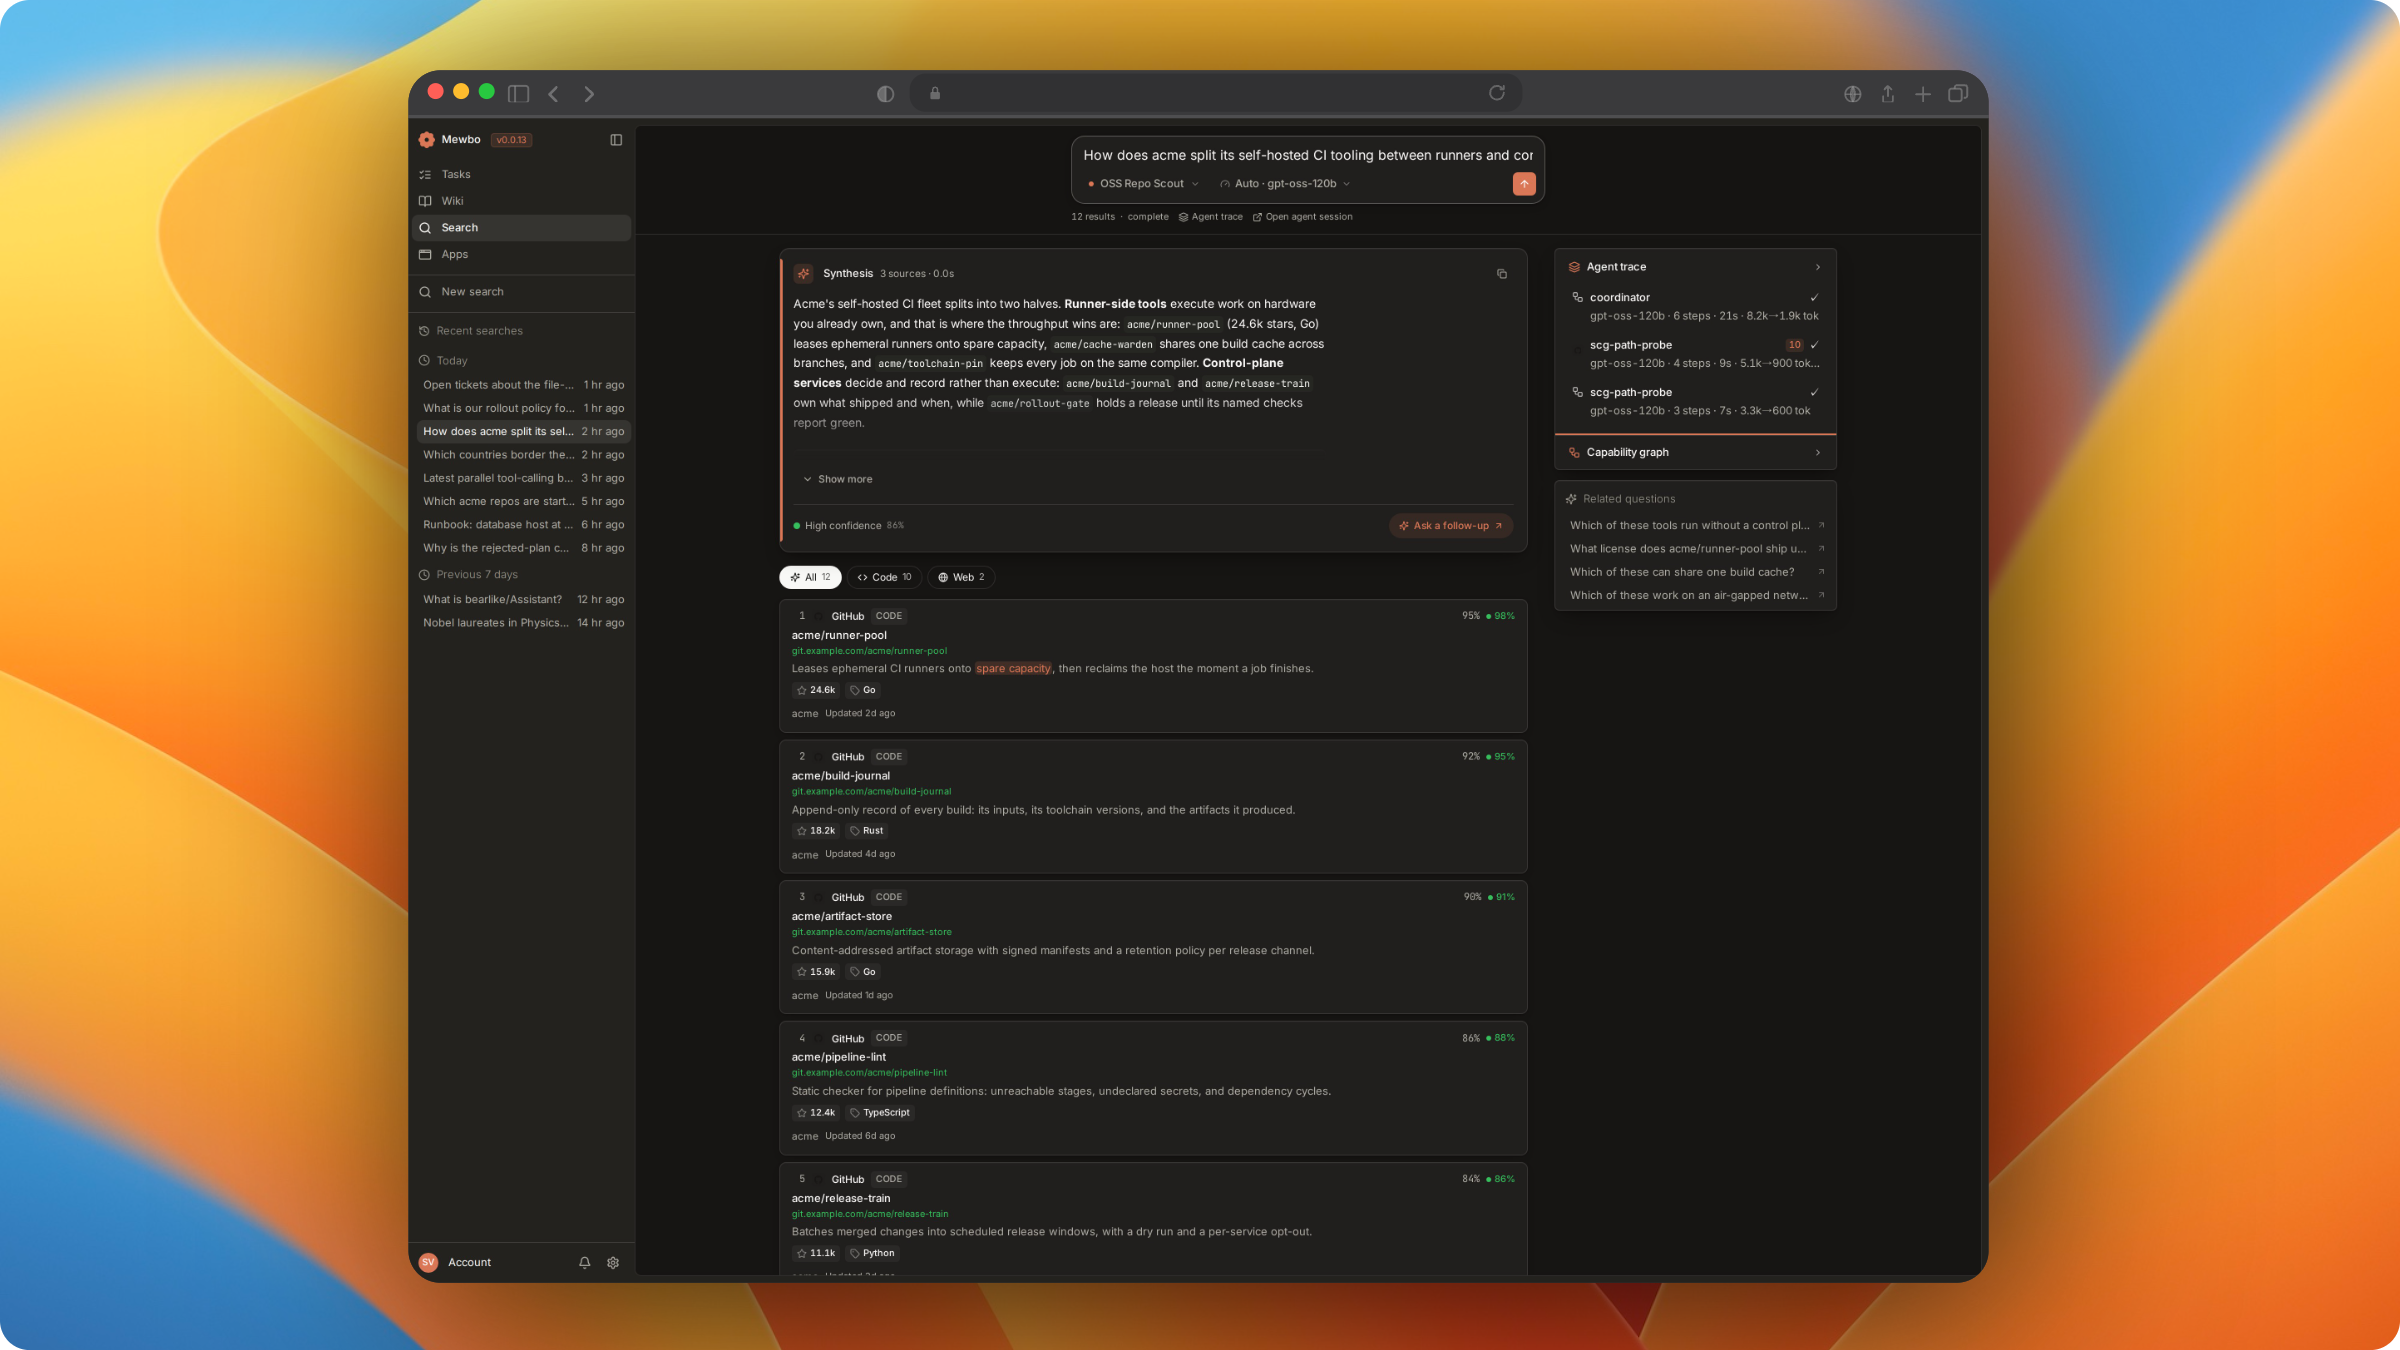2400x1350 pixels.
Task: Click TypeScript tag on acme/pipeline-lint
Action: click(879, 1113)
